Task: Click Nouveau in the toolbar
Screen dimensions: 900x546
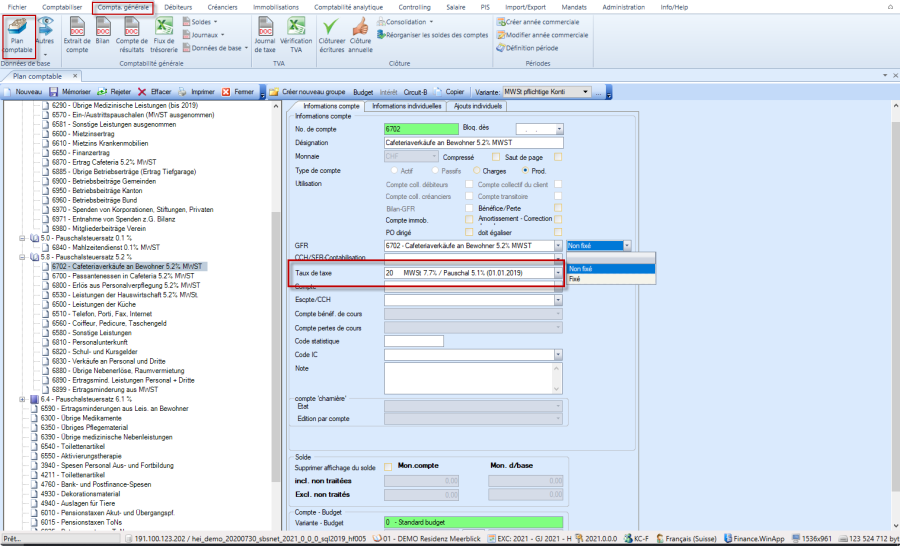Action: tap(23, 92)
